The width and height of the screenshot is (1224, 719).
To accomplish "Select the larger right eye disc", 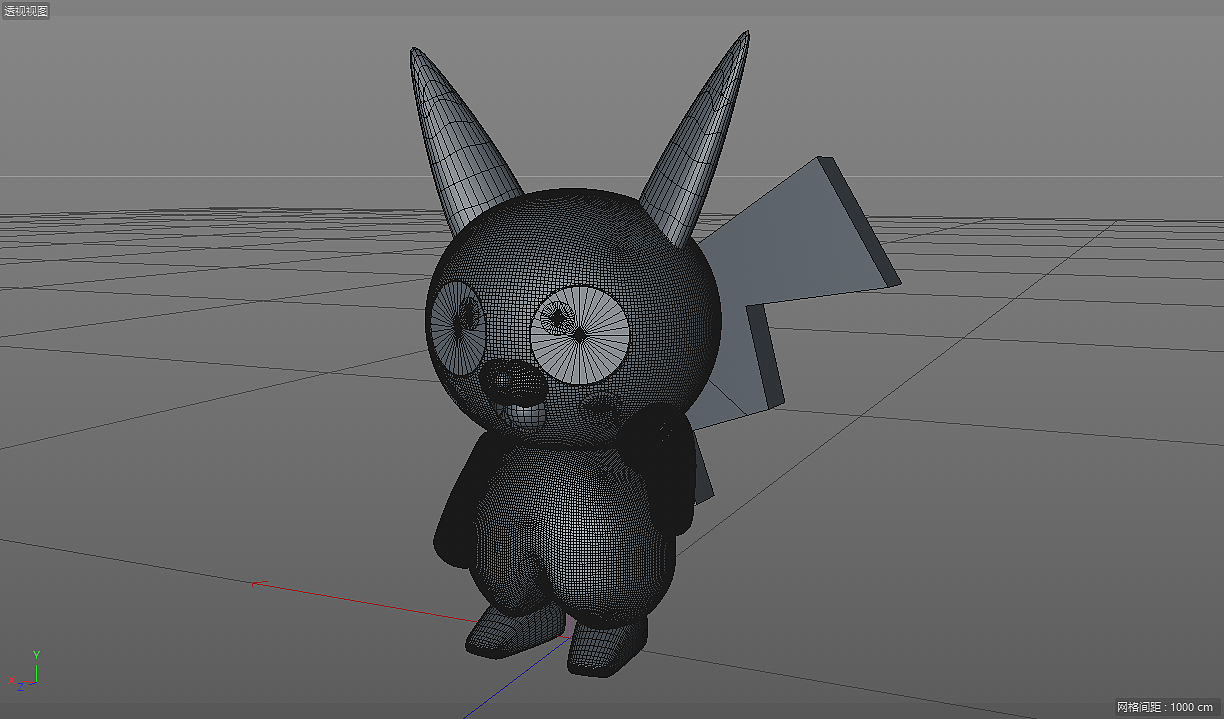I will (x=579, y=333).
